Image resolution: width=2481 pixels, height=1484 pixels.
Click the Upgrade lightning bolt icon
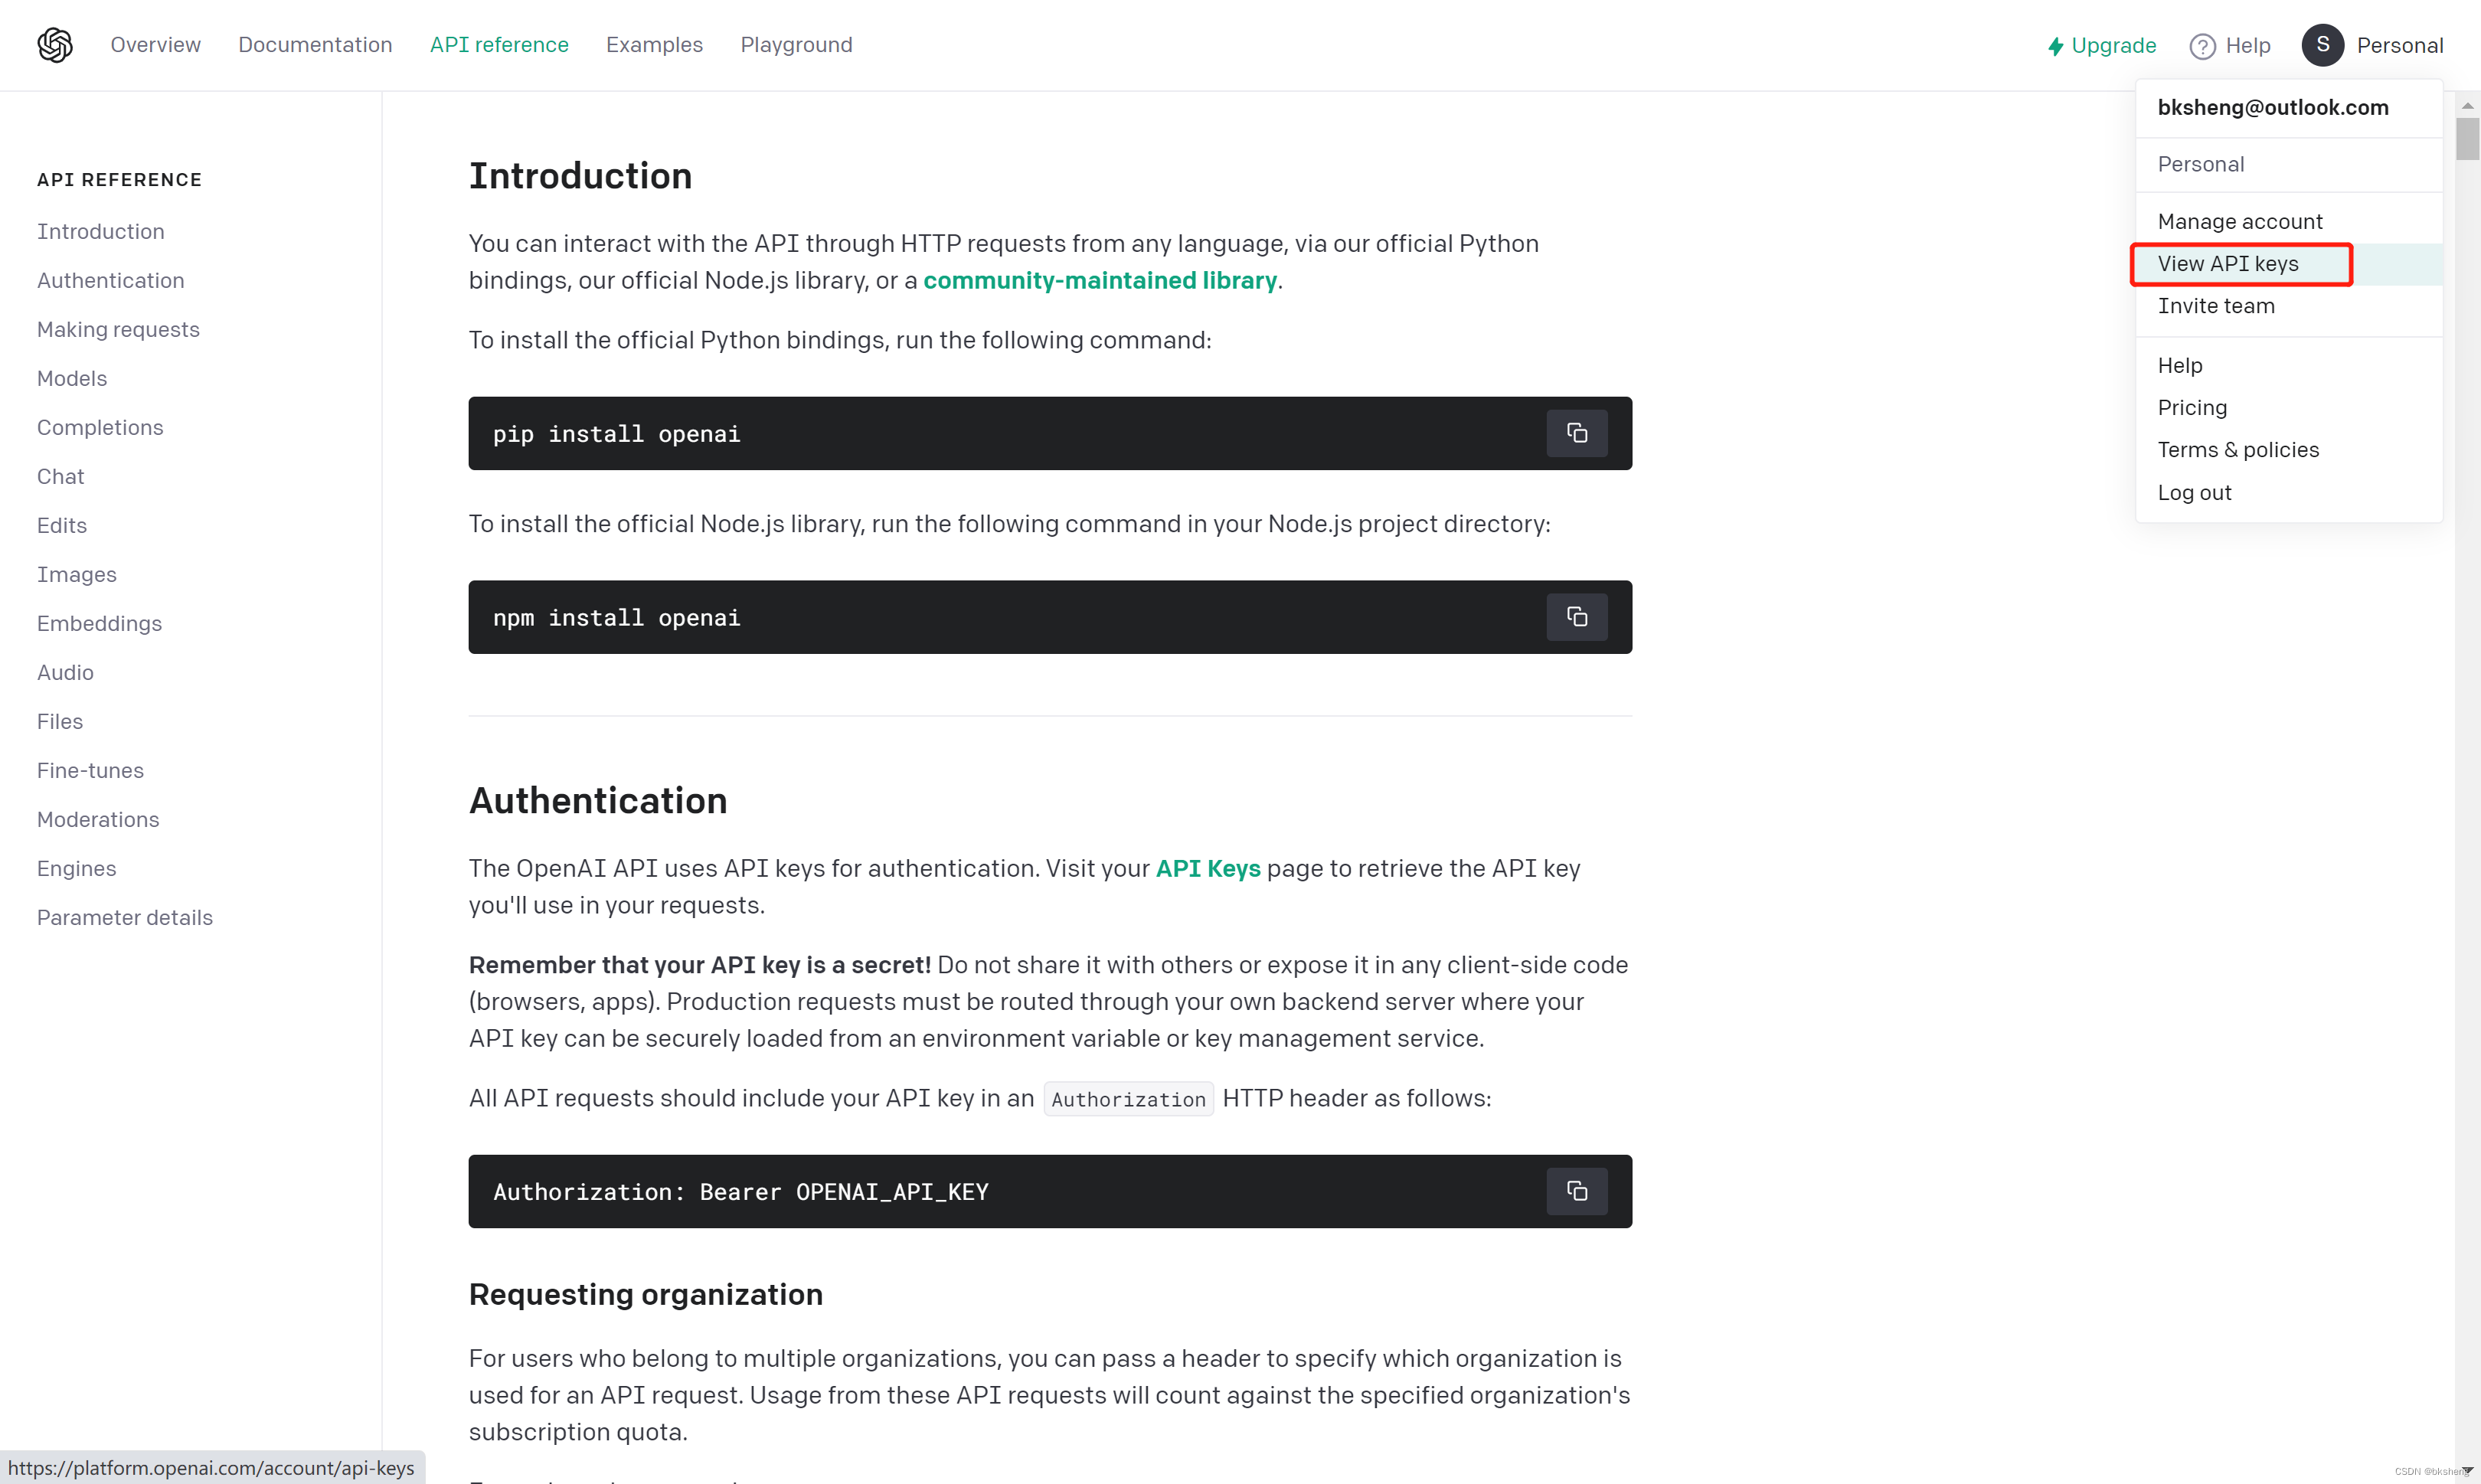(x=2056, y=45)
